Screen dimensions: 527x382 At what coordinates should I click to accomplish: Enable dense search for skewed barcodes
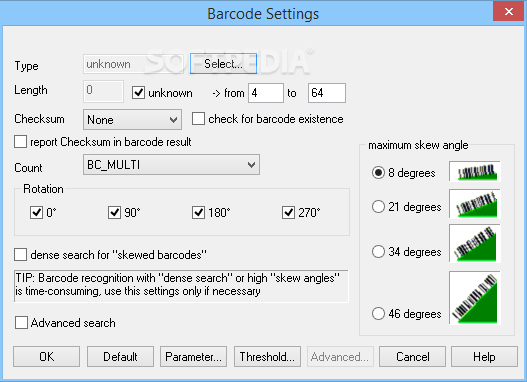tap(21, 255)
